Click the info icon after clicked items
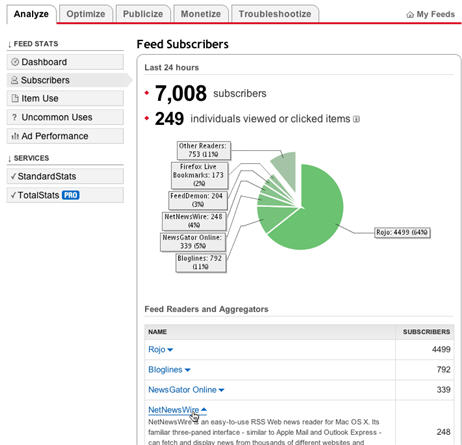Screen dimensions: 462x445 point(356,119)
